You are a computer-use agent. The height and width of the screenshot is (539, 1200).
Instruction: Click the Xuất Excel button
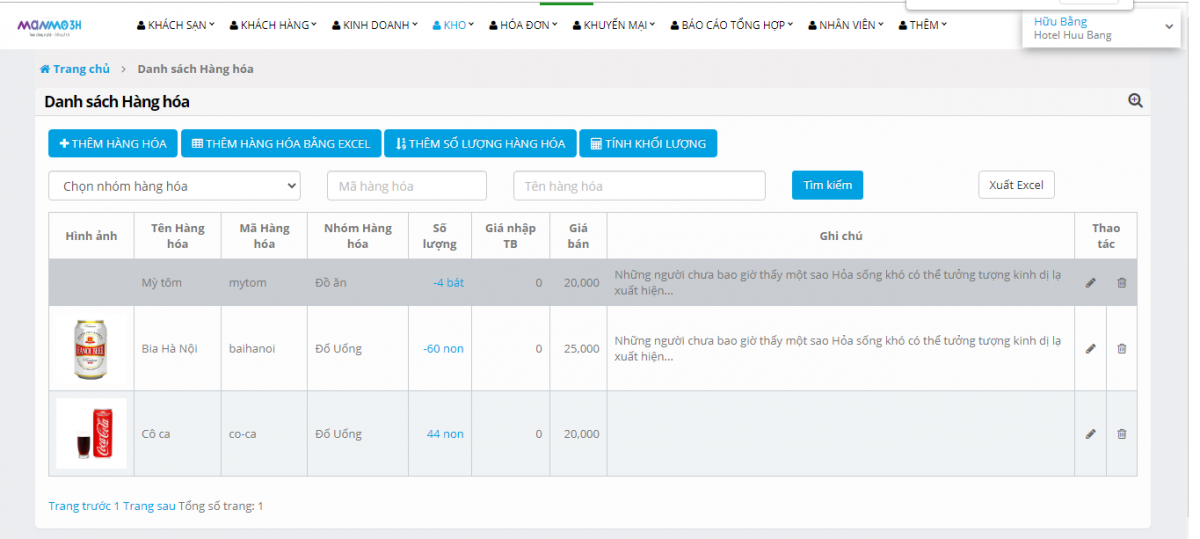pos(1015,185)
